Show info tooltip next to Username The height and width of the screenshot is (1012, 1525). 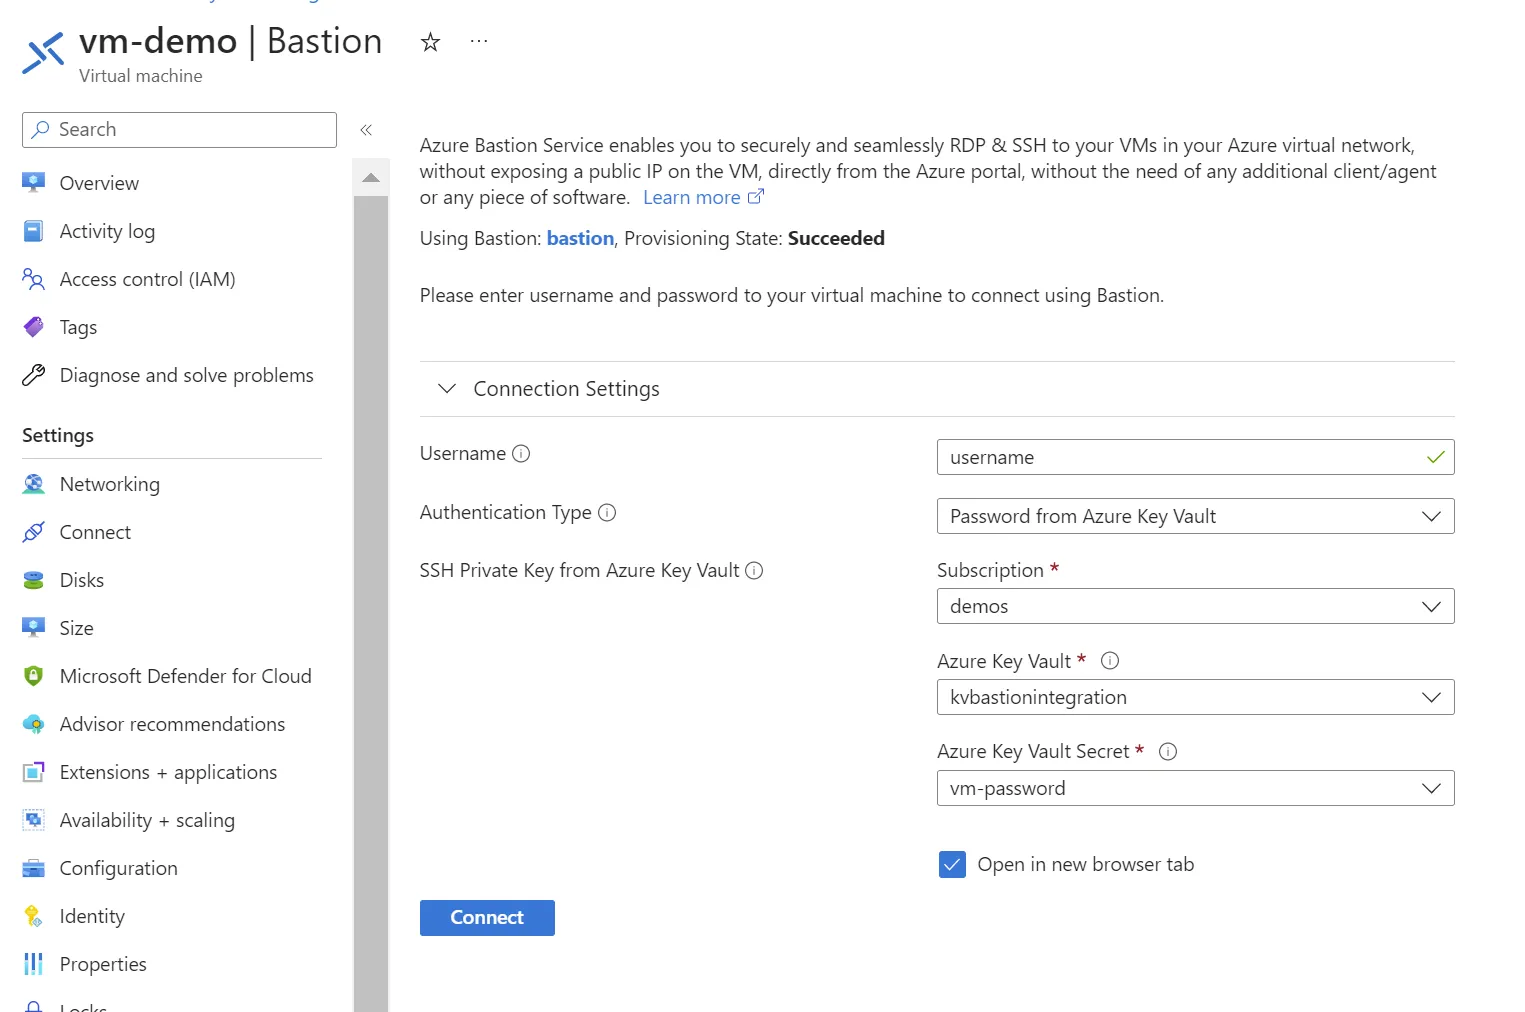[521, 454]
